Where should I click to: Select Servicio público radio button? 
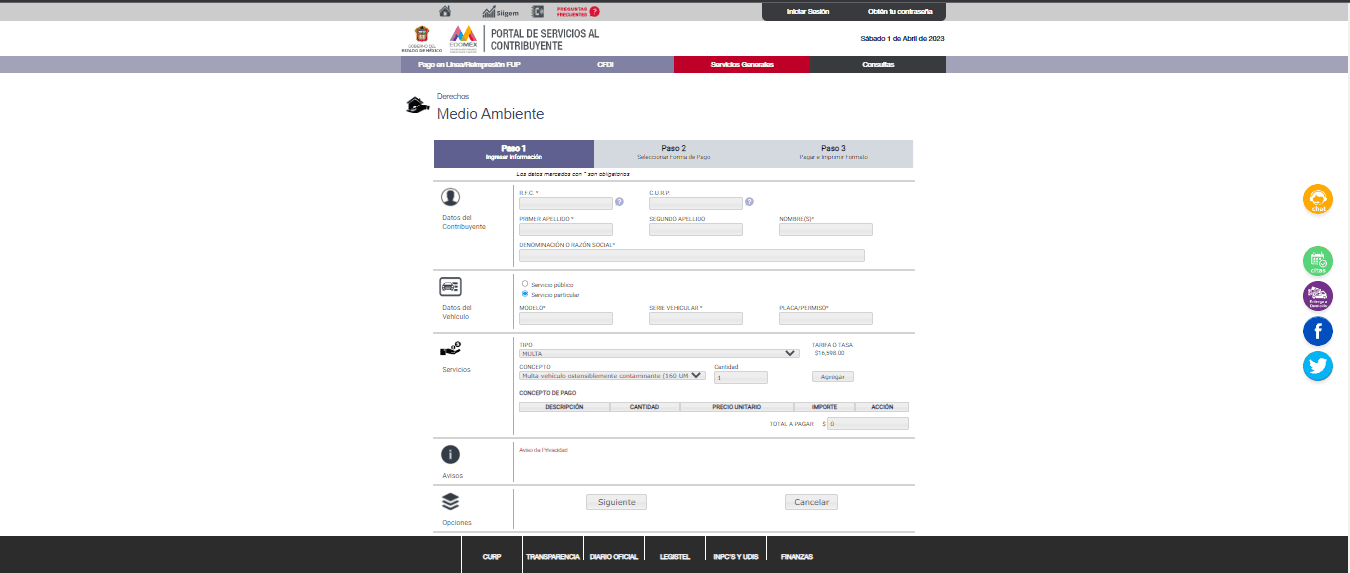click(x=525, y=284)
